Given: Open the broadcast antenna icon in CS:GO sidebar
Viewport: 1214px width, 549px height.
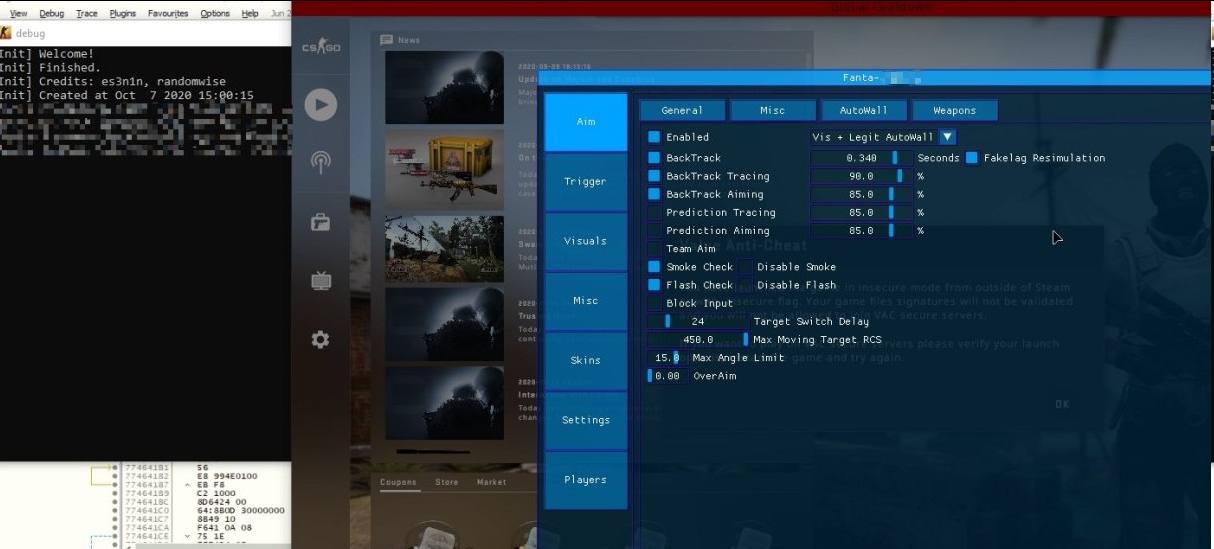Looking at the screenshot, I should [x=321, y=162].
